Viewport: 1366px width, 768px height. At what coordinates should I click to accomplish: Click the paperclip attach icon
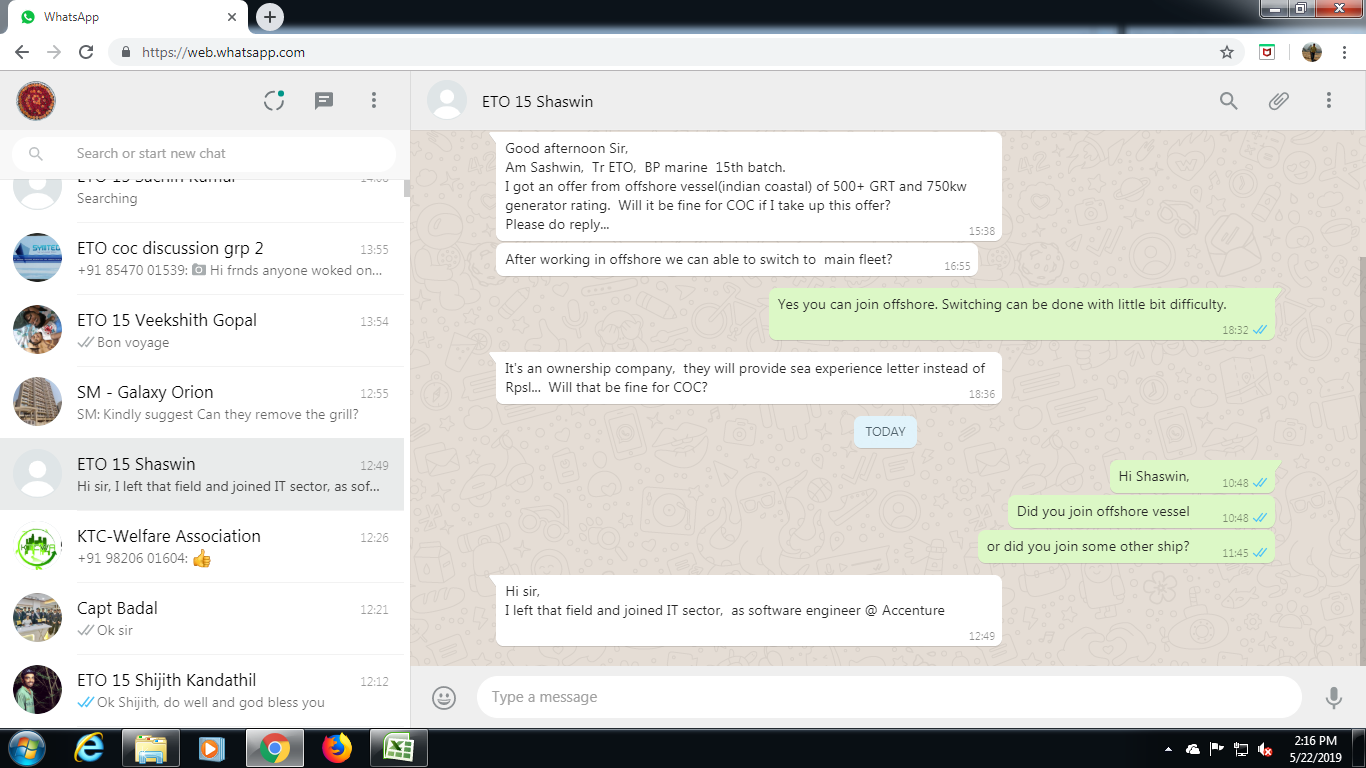coord(1278,100)
